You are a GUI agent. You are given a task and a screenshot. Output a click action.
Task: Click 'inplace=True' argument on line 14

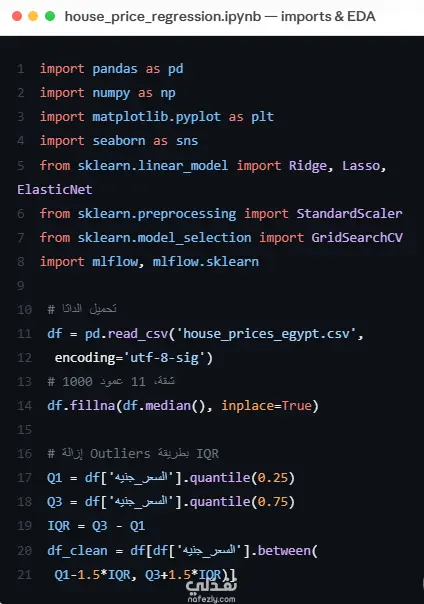(266, 406)
